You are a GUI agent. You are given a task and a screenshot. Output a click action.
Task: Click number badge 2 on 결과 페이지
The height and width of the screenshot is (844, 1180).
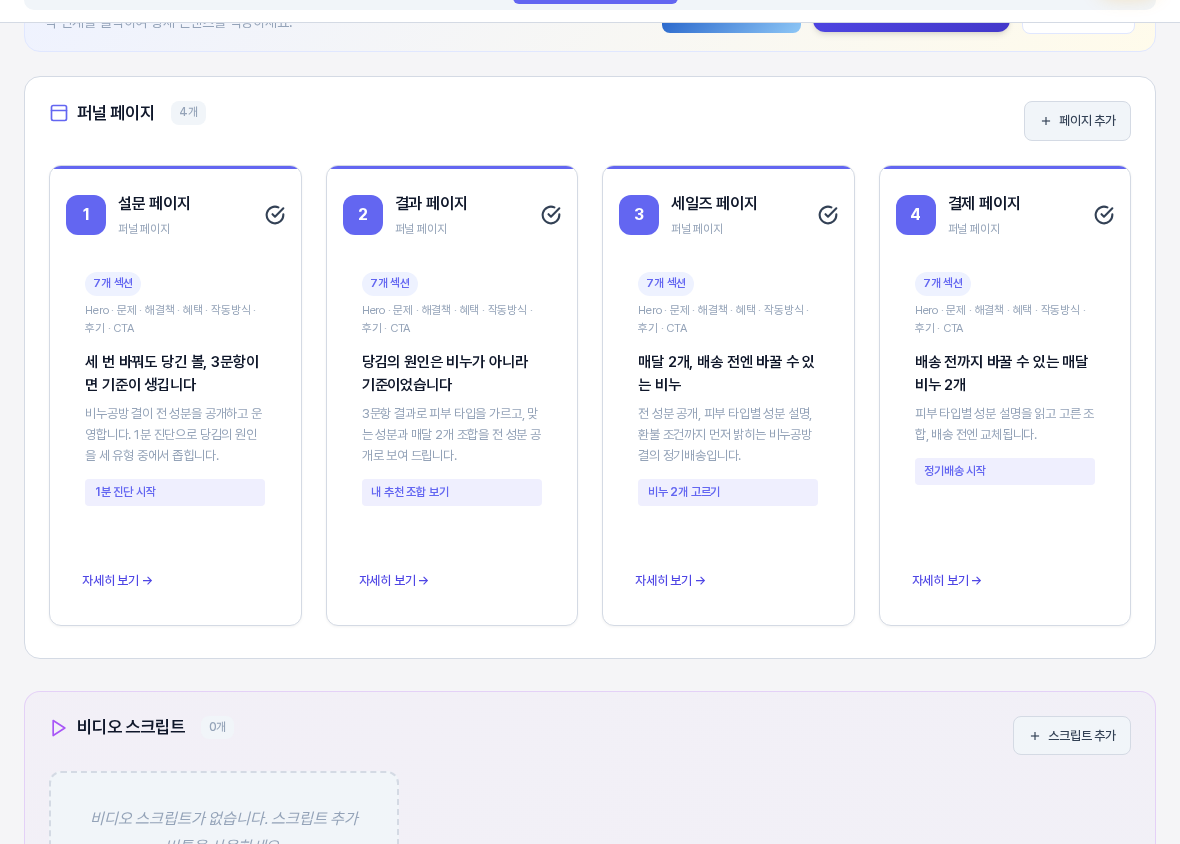click(363, 214)
